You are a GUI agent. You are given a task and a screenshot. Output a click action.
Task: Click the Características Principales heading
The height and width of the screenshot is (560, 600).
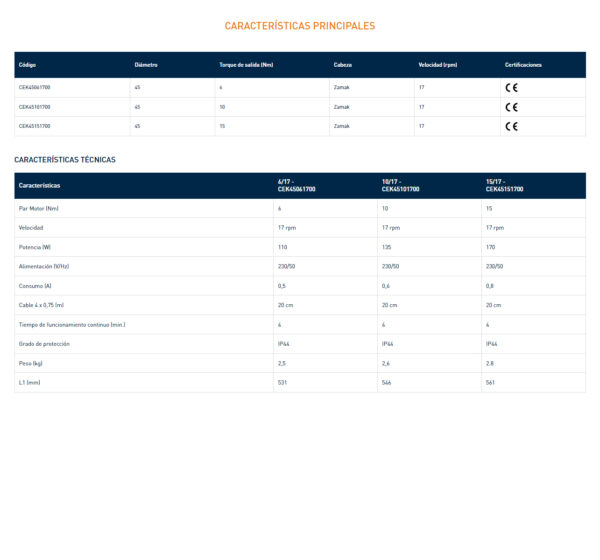click(x=300, y=25)
